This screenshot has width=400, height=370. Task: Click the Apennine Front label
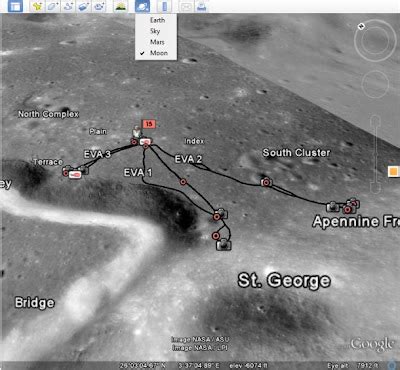[x=355, y=222]
